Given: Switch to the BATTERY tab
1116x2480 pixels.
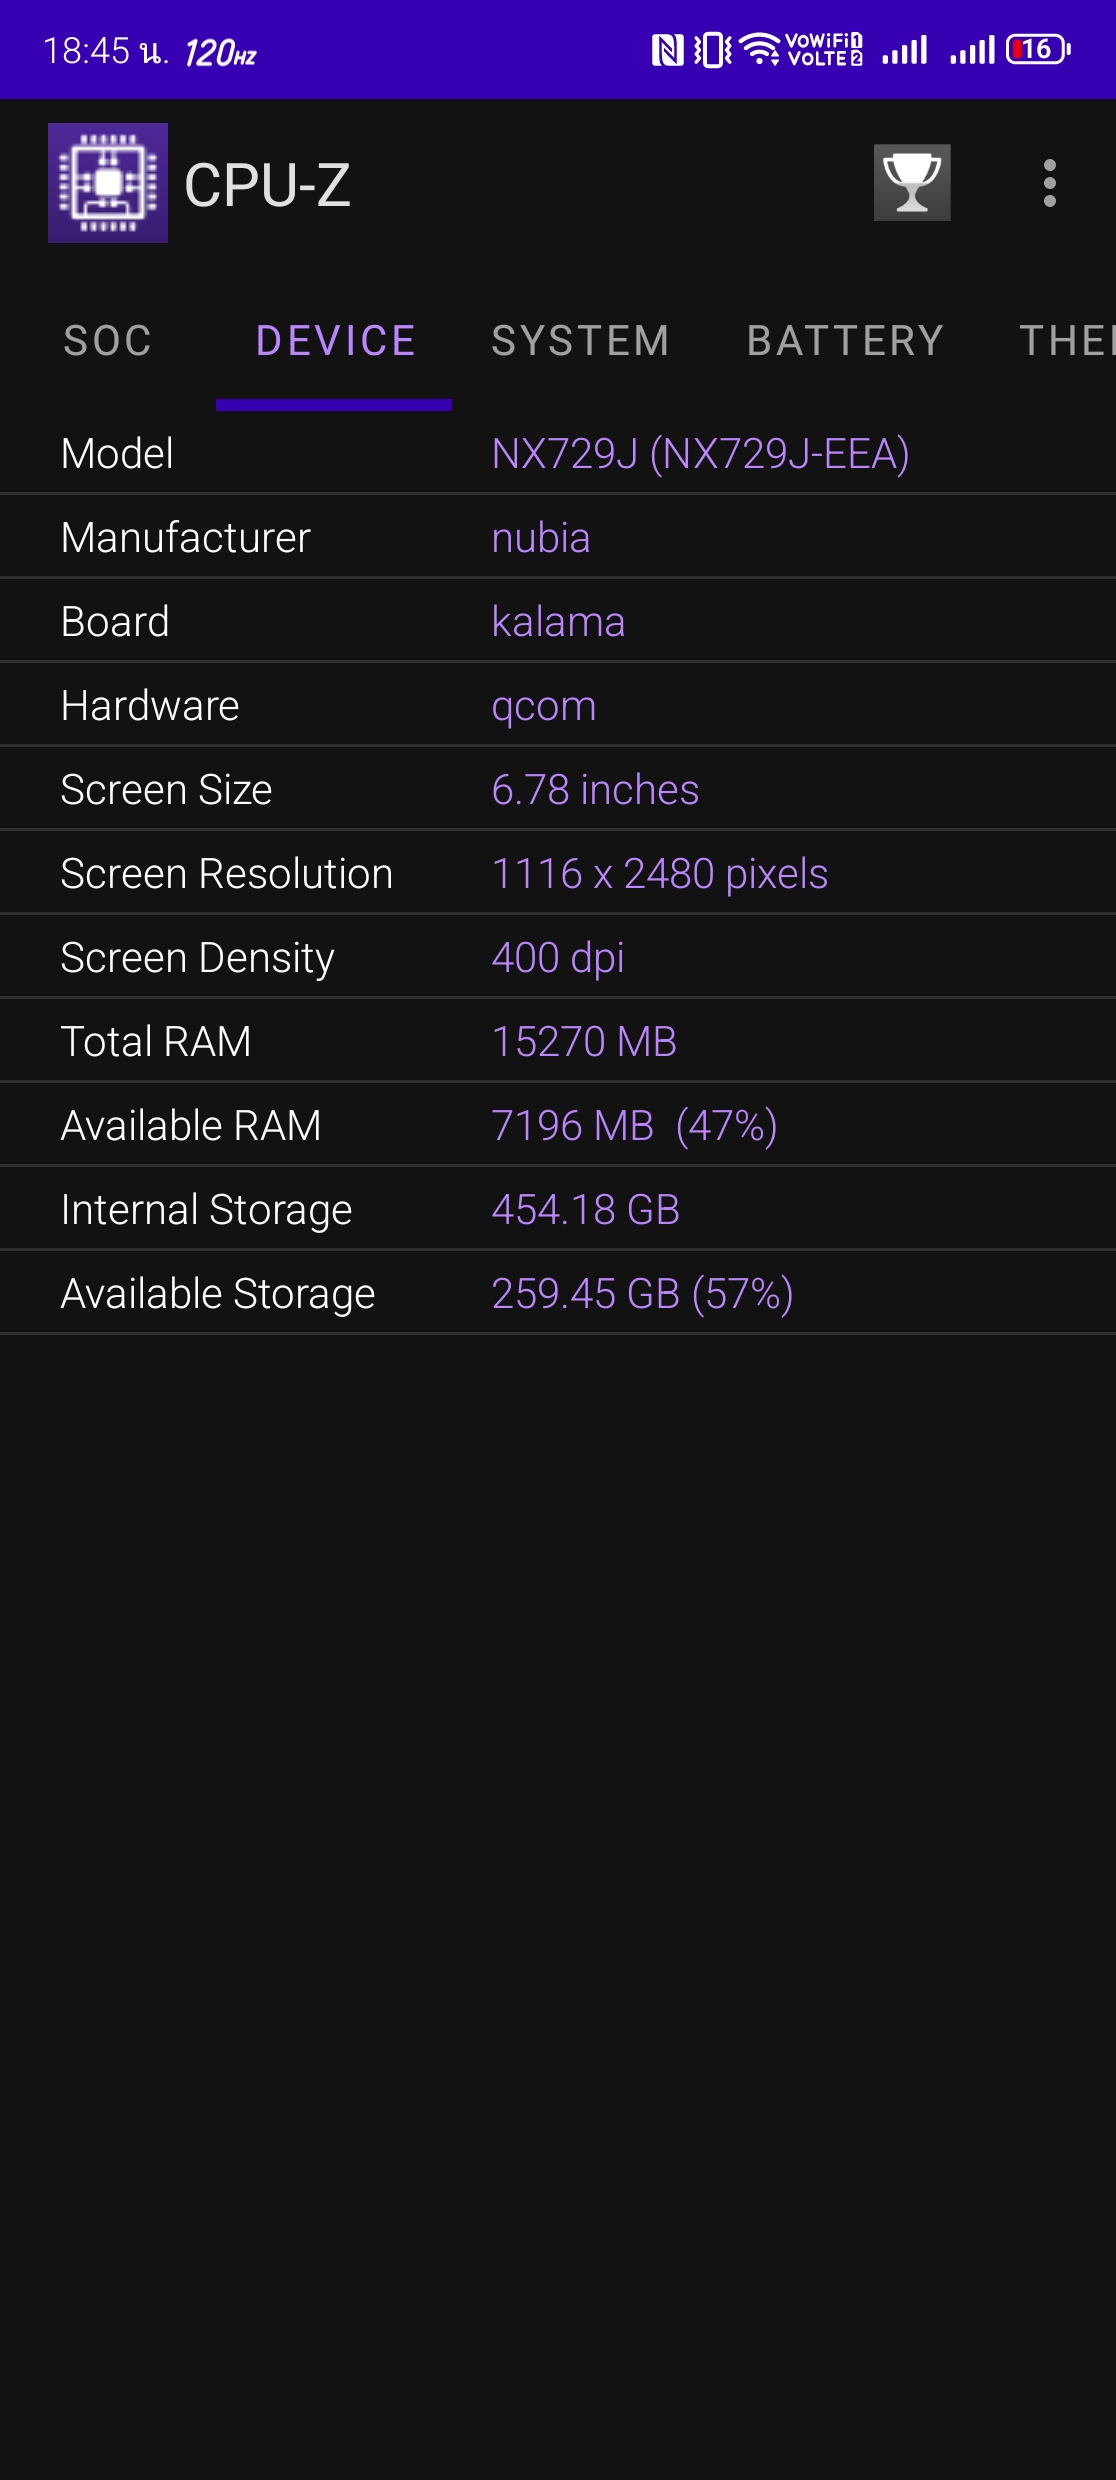Looking at the screenshot, I should pyautogui.click(x=846, y=341).
